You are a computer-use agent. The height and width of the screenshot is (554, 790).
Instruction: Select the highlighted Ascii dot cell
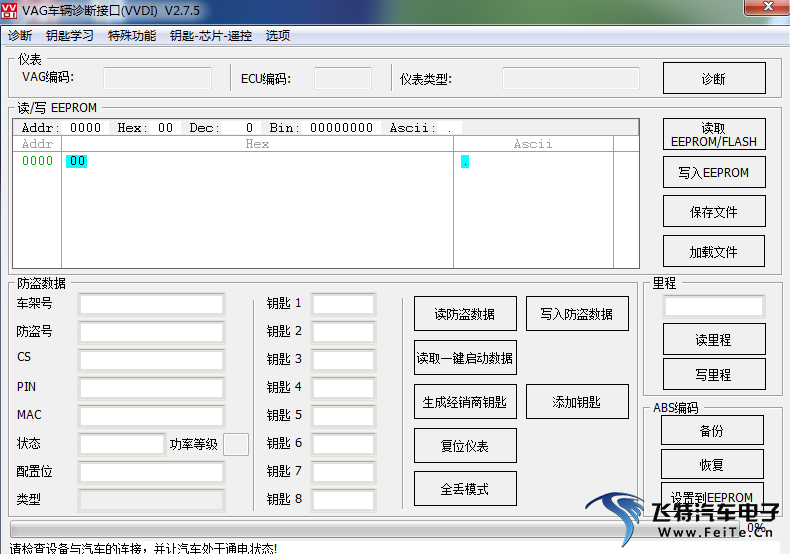click(465, 162)
